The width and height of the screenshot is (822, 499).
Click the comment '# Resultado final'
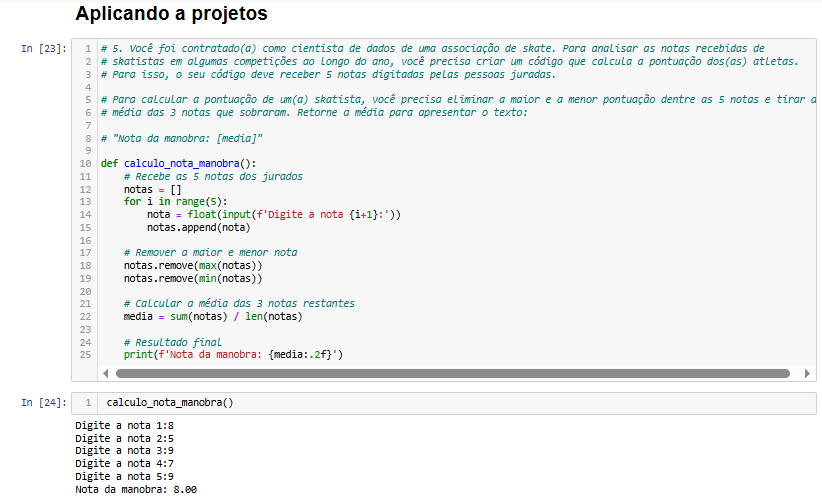[x=172, y=342]
